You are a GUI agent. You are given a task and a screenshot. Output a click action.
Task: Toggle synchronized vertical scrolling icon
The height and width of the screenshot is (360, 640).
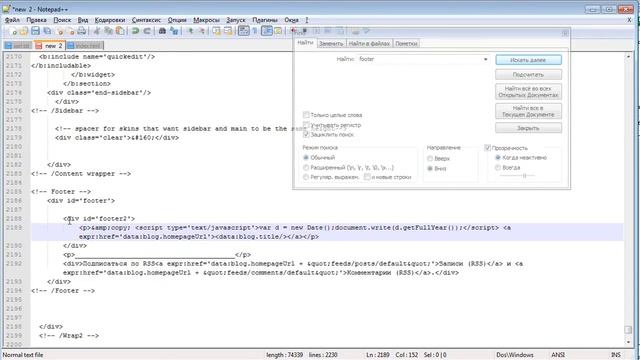tap(216, 31)
